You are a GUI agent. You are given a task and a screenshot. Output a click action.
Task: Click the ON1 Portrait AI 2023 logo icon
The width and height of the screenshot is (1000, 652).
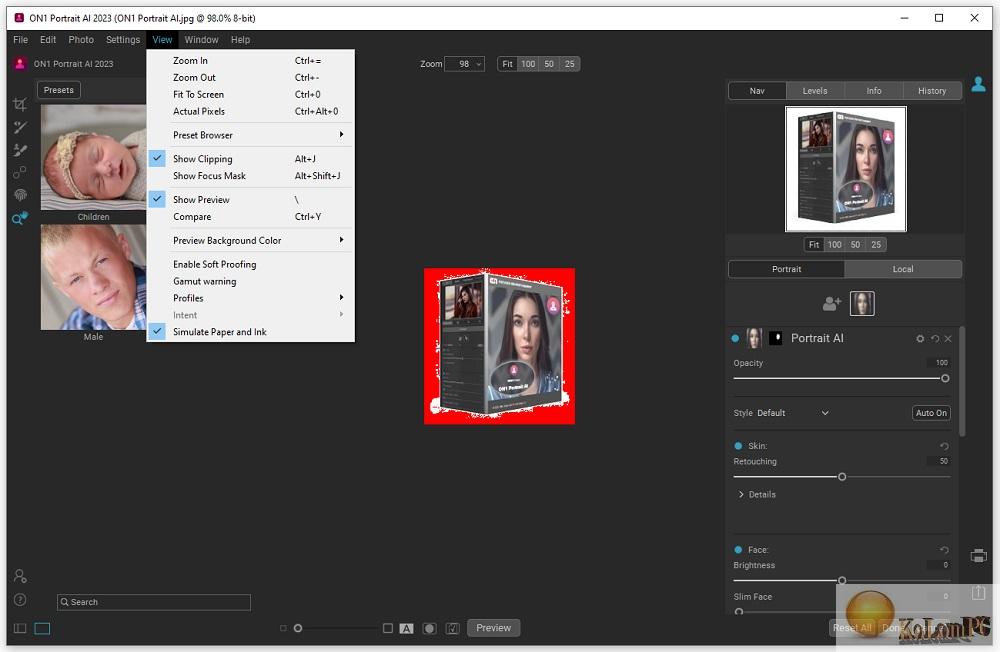pos(20,64)
